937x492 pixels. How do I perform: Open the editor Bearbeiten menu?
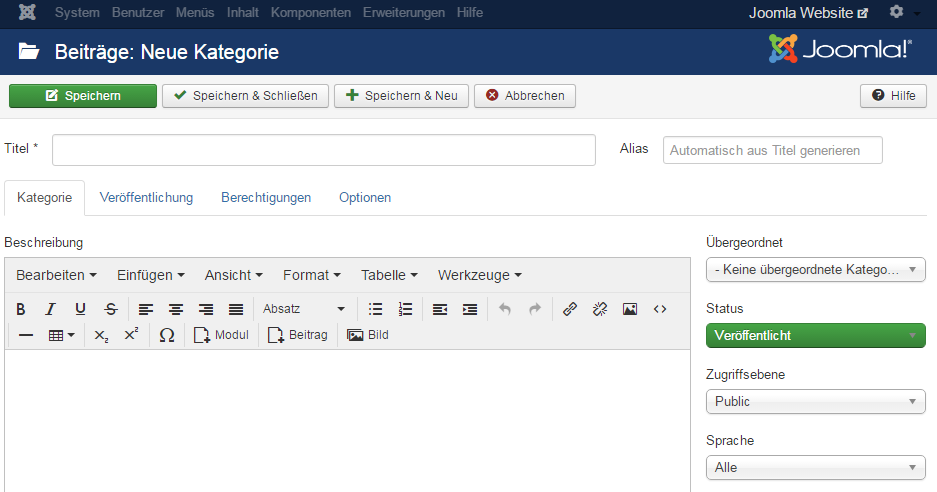(56, 275)
